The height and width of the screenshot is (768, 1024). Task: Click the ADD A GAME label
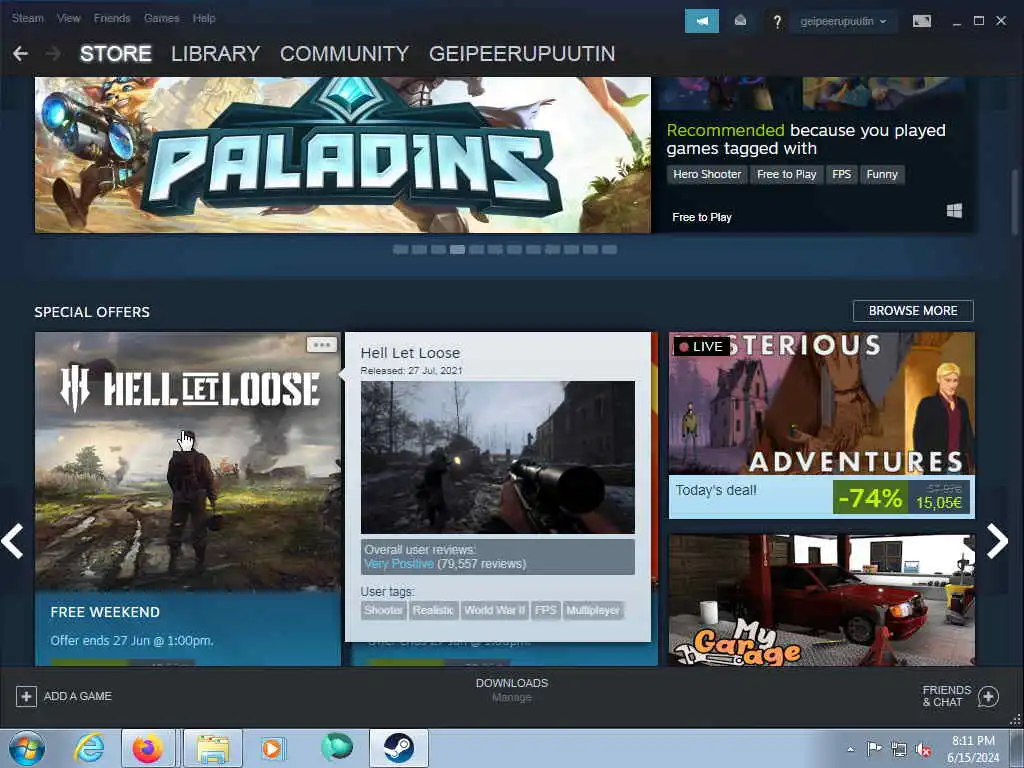(x=78, y=696)
